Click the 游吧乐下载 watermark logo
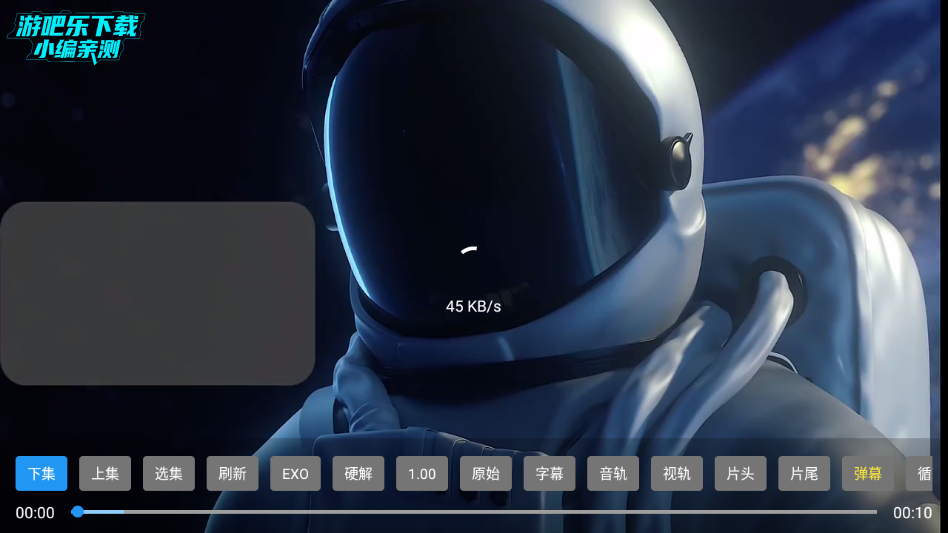The width and height of the screenshot is (948, 533). (x=77, y=38)
